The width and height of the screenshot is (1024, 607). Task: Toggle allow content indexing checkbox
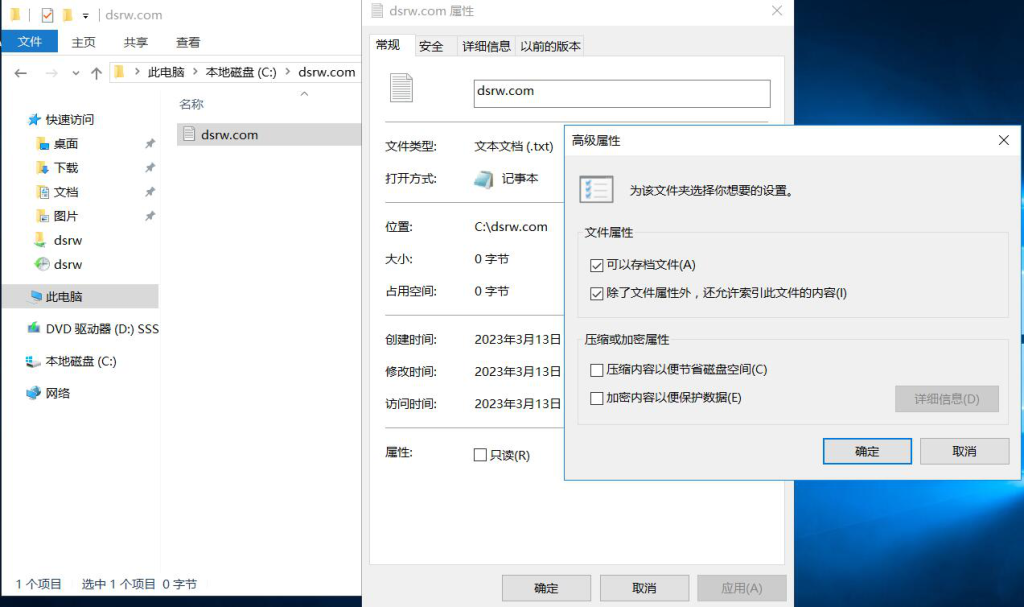click(596, 293)
